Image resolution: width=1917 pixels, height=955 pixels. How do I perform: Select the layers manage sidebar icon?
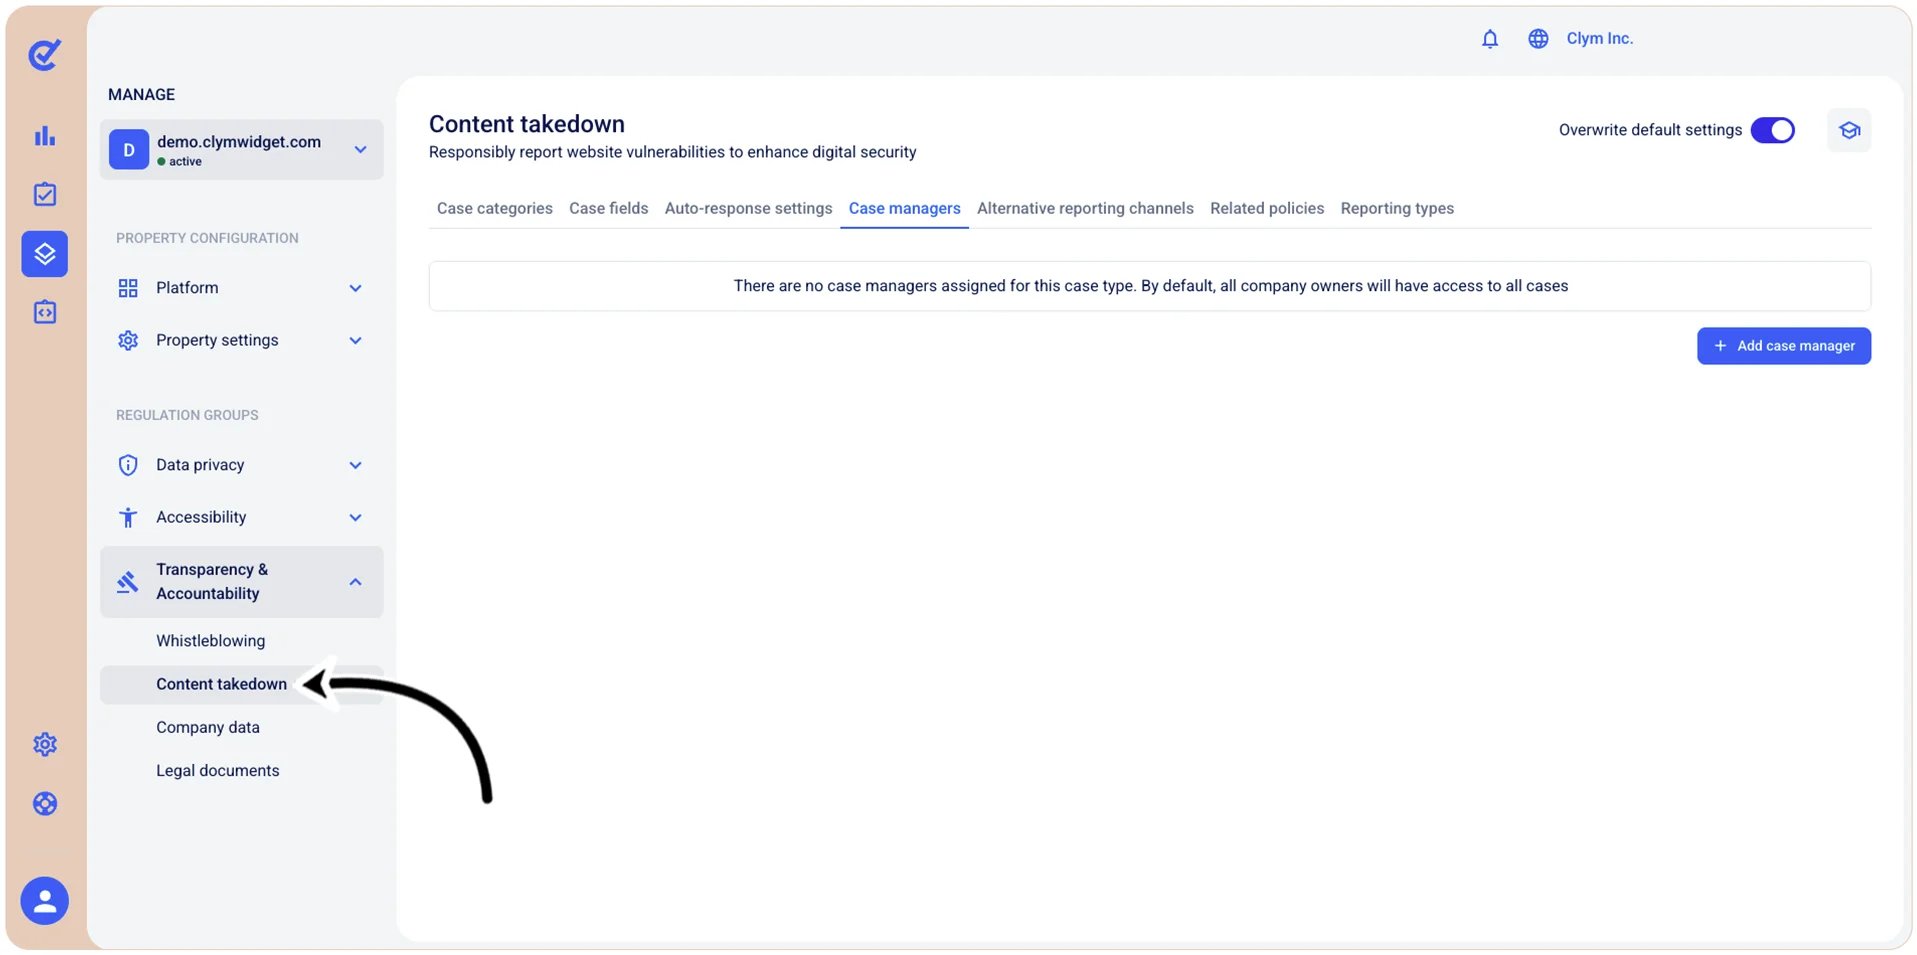[45, 254]
